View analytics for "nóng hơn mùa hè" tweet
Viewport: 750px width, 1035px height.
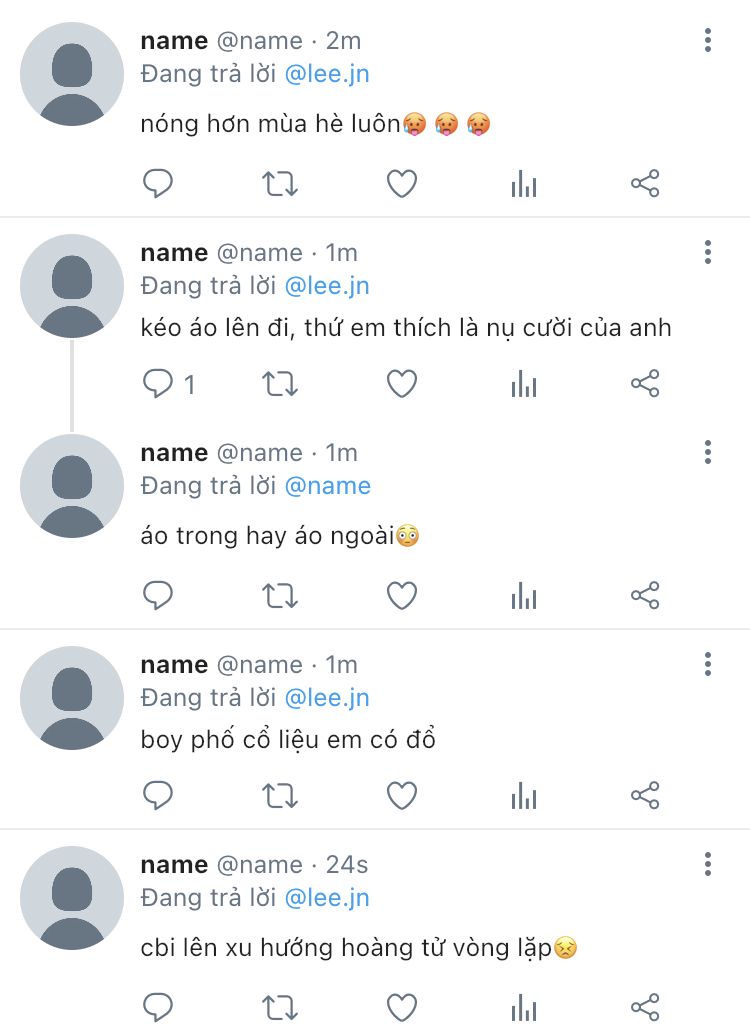[524, 184]
